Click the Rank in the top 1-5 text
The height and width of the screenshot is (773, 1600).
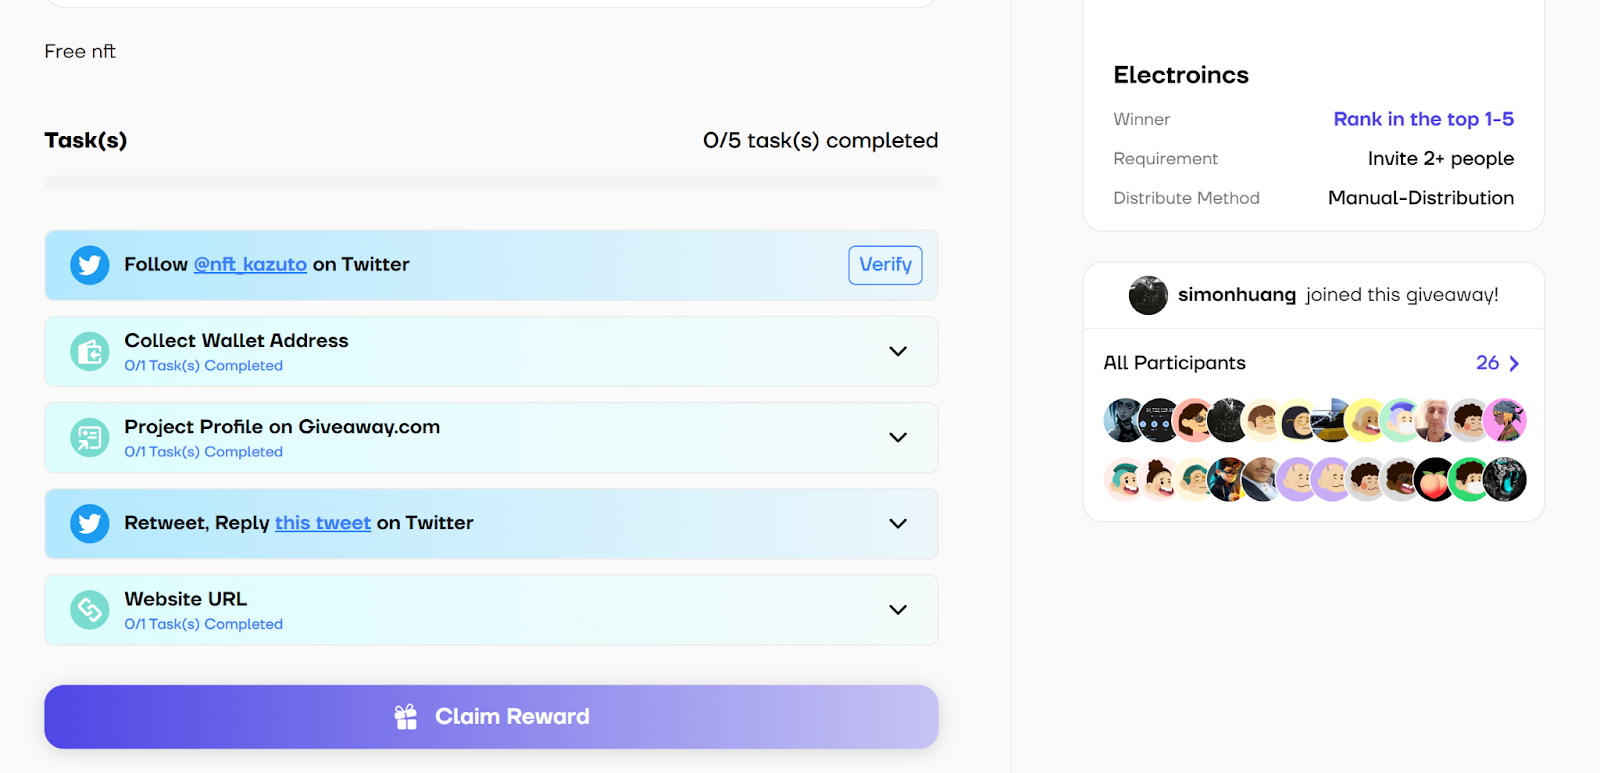pos(1423,119)
